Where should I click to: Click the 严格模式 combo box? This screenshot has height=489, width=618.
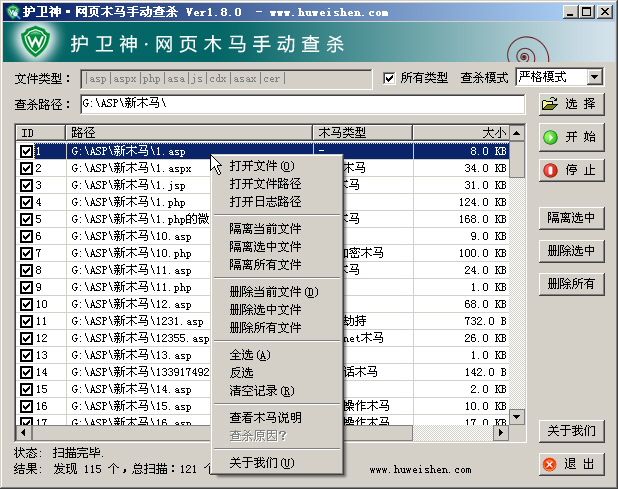coord(559,76)
